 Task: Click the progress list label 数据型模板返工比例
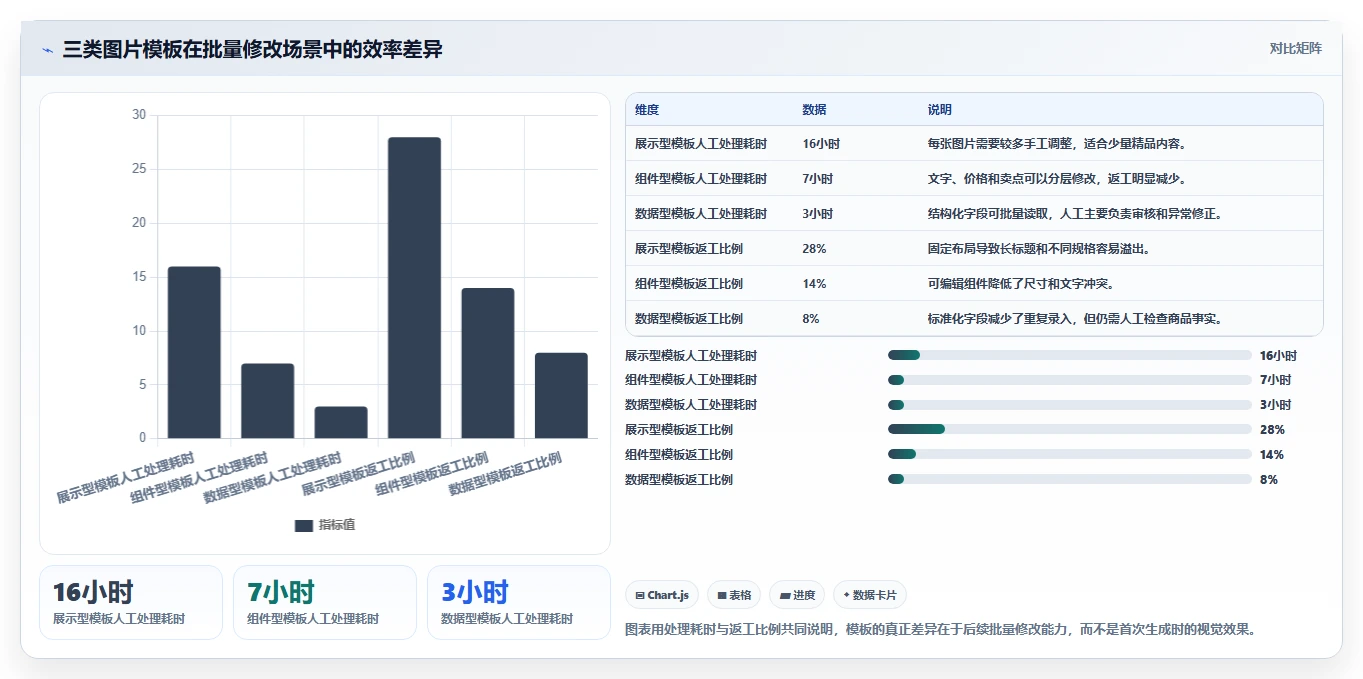pyautogui.click(x=679, y=479)
